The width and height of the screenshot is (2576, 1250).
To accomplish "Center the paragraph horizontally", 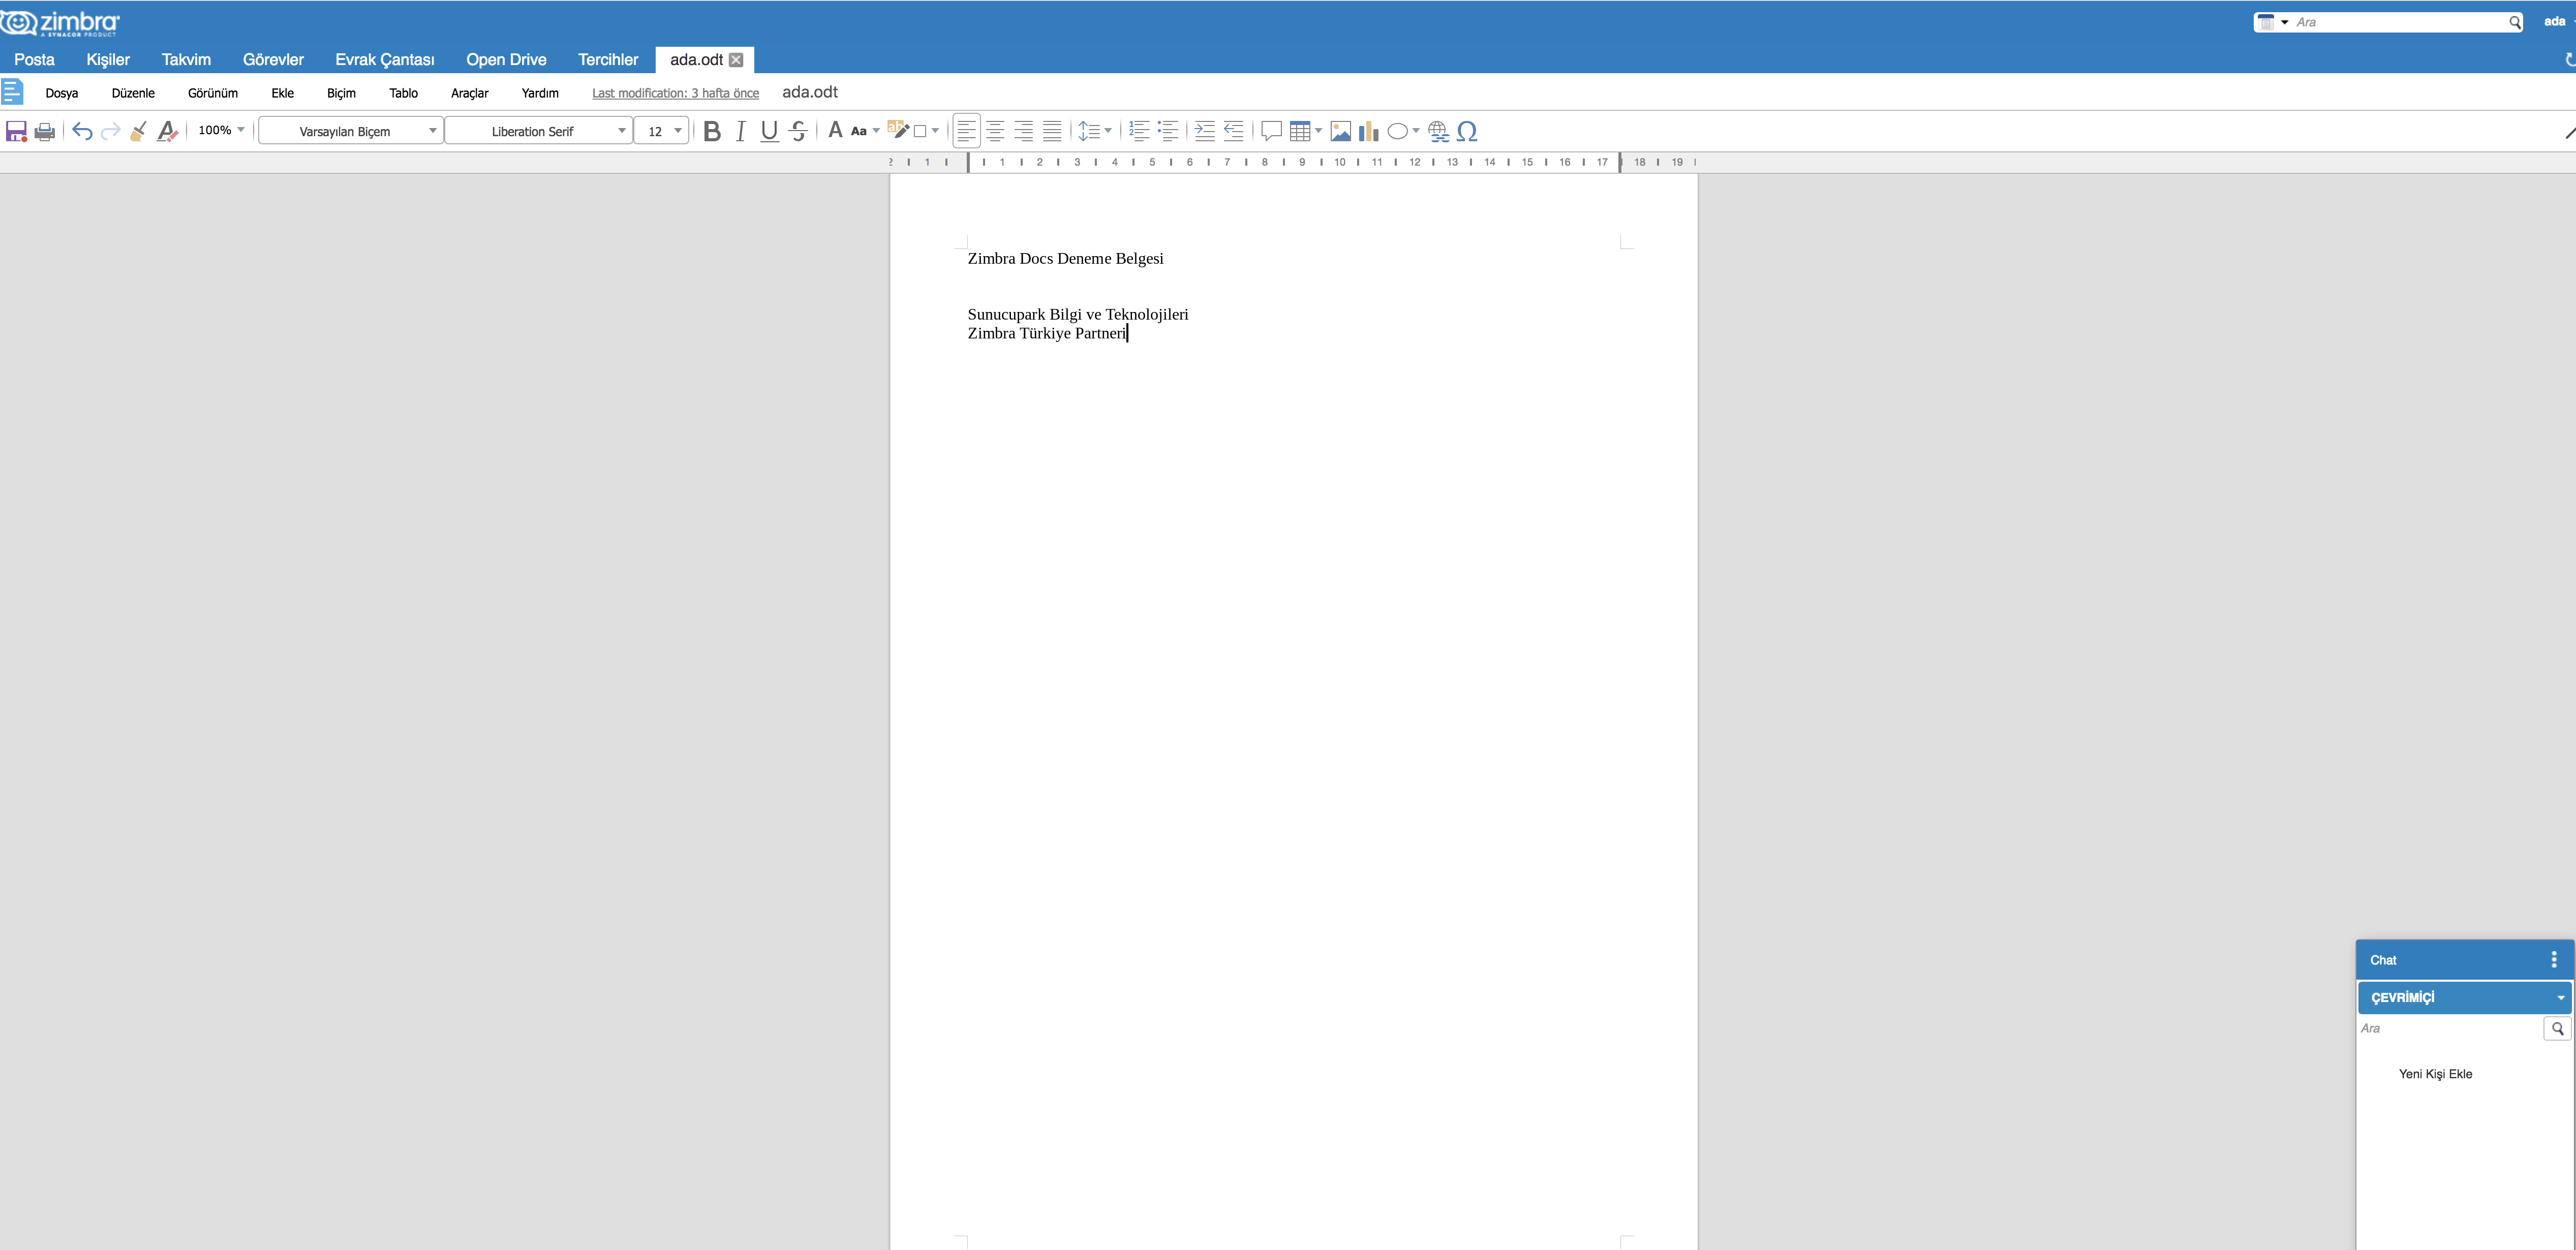I will coord(995,131).
